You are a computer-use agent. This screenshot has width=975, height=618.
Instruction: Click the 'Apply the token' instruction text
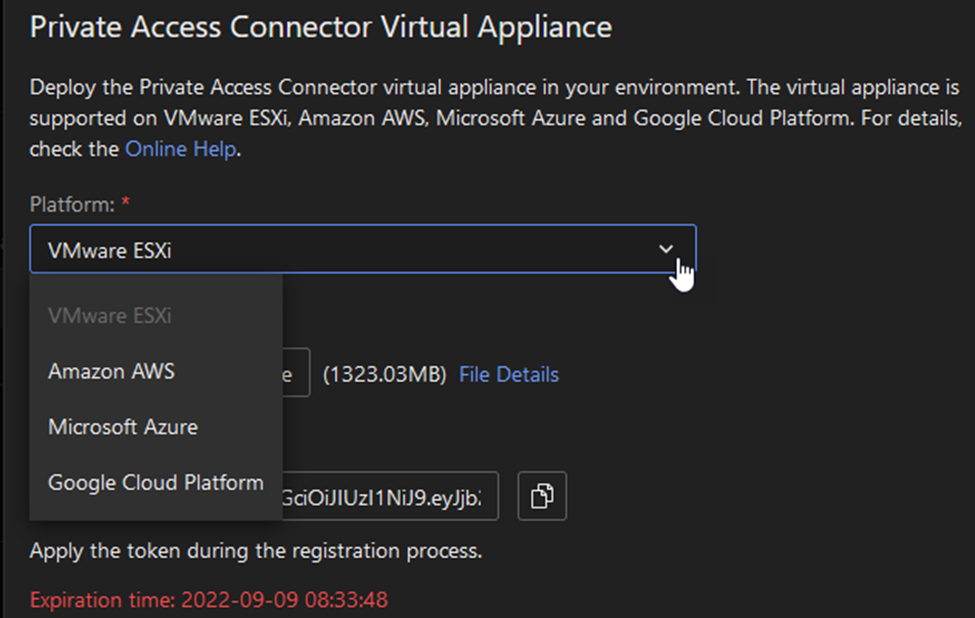[x=256, y=551]
